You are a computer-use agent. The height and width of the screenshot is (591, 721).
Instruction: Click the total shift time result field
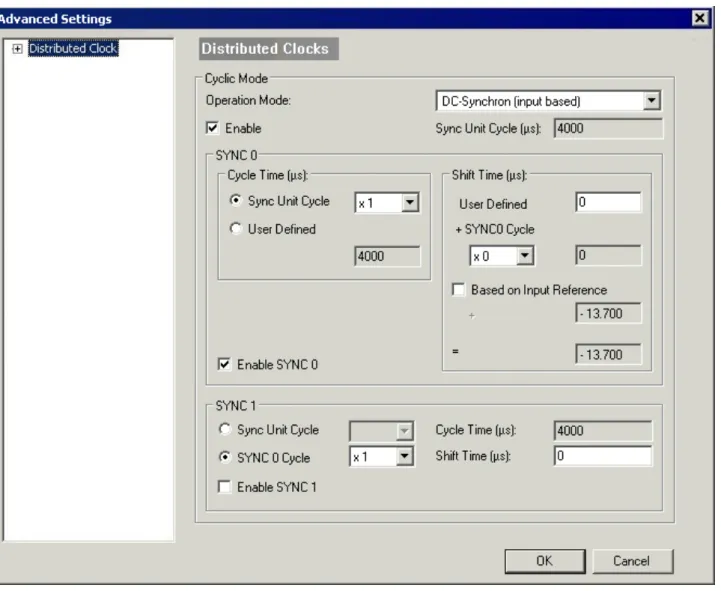tap(608, 354)
